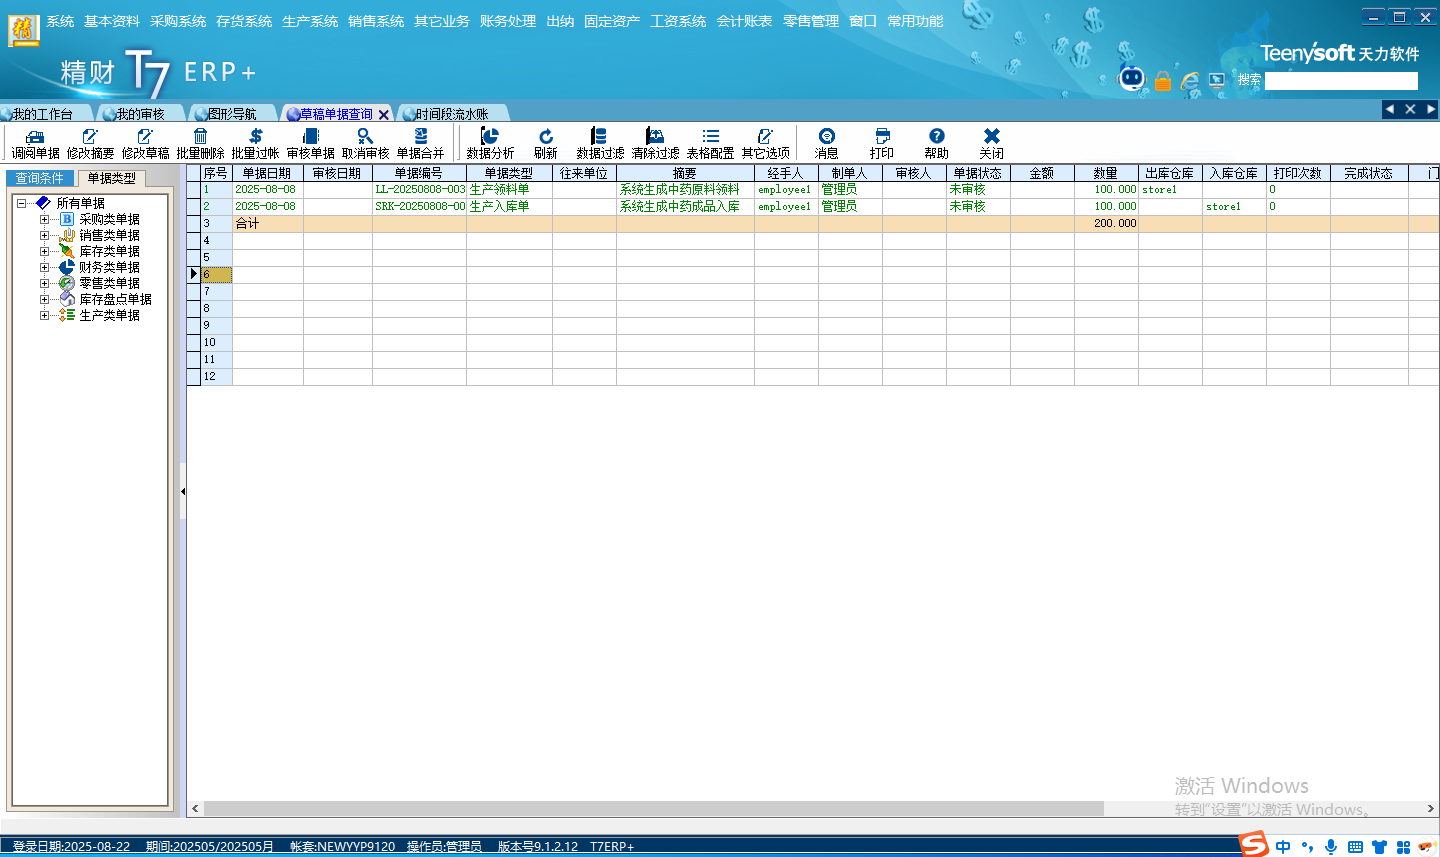Screen dimensions: 1440x857
Task: Open 表格配置 toolbar icon
Action: tap(710, 137)
